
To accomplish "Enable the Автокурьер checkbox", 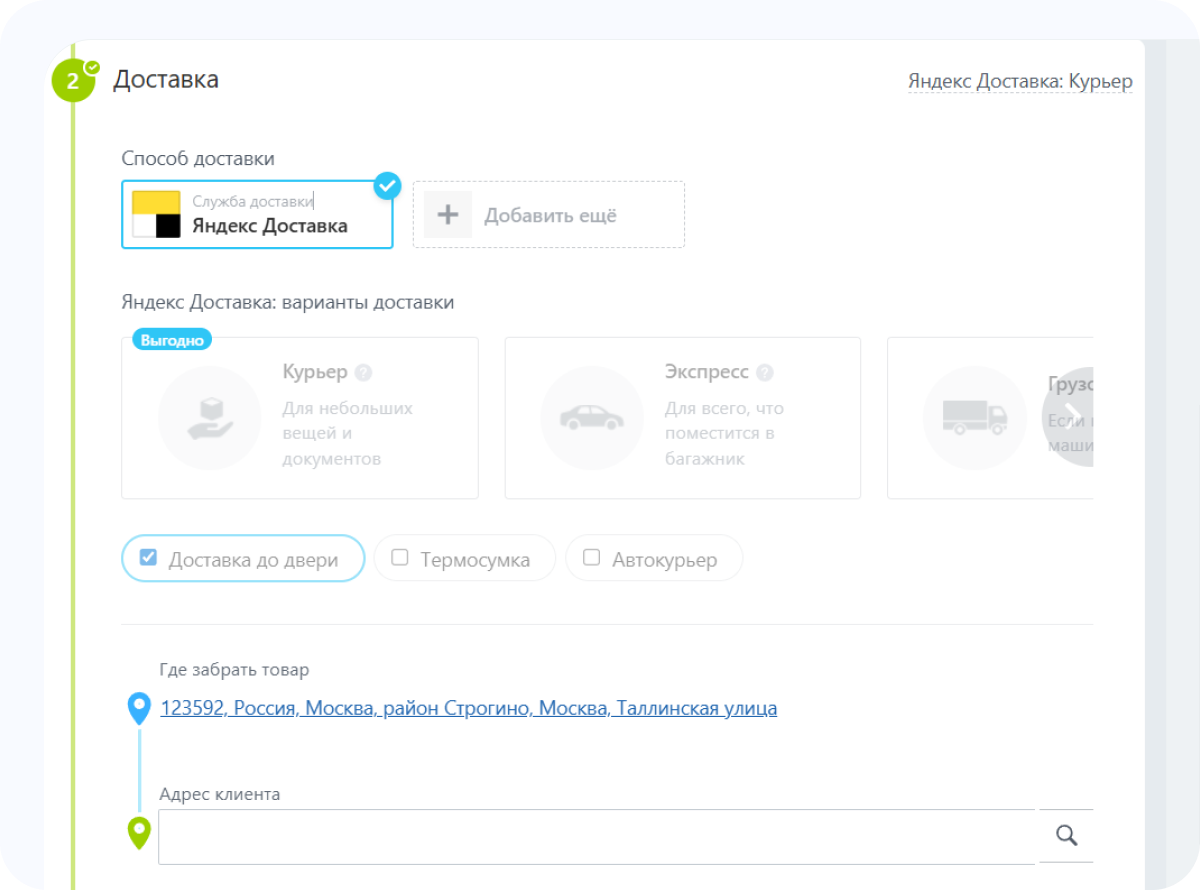I will coord(591,558).
